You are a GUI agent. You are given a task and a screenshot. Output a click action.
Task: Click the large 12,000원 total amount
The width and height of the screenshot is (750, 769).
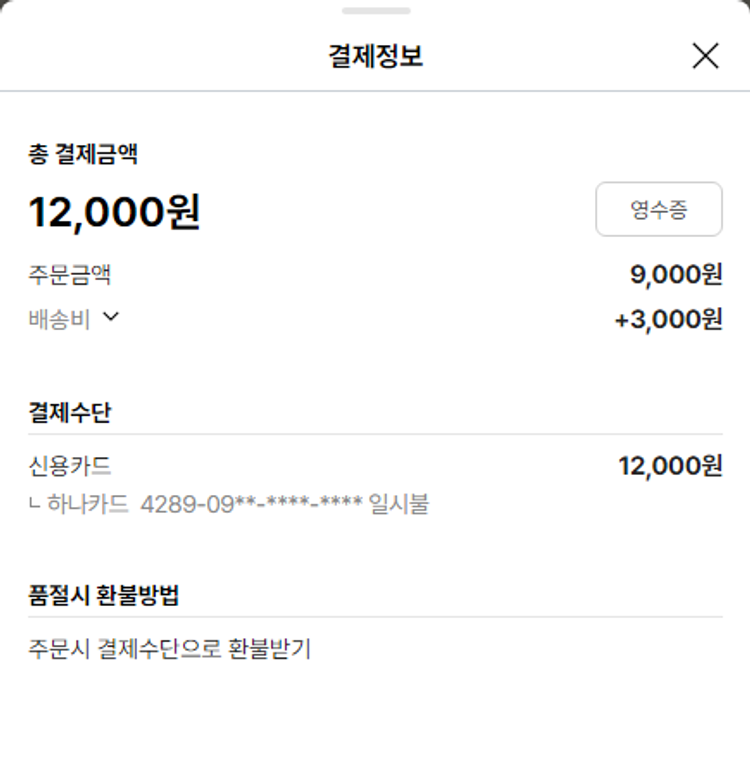coord(114,211)
